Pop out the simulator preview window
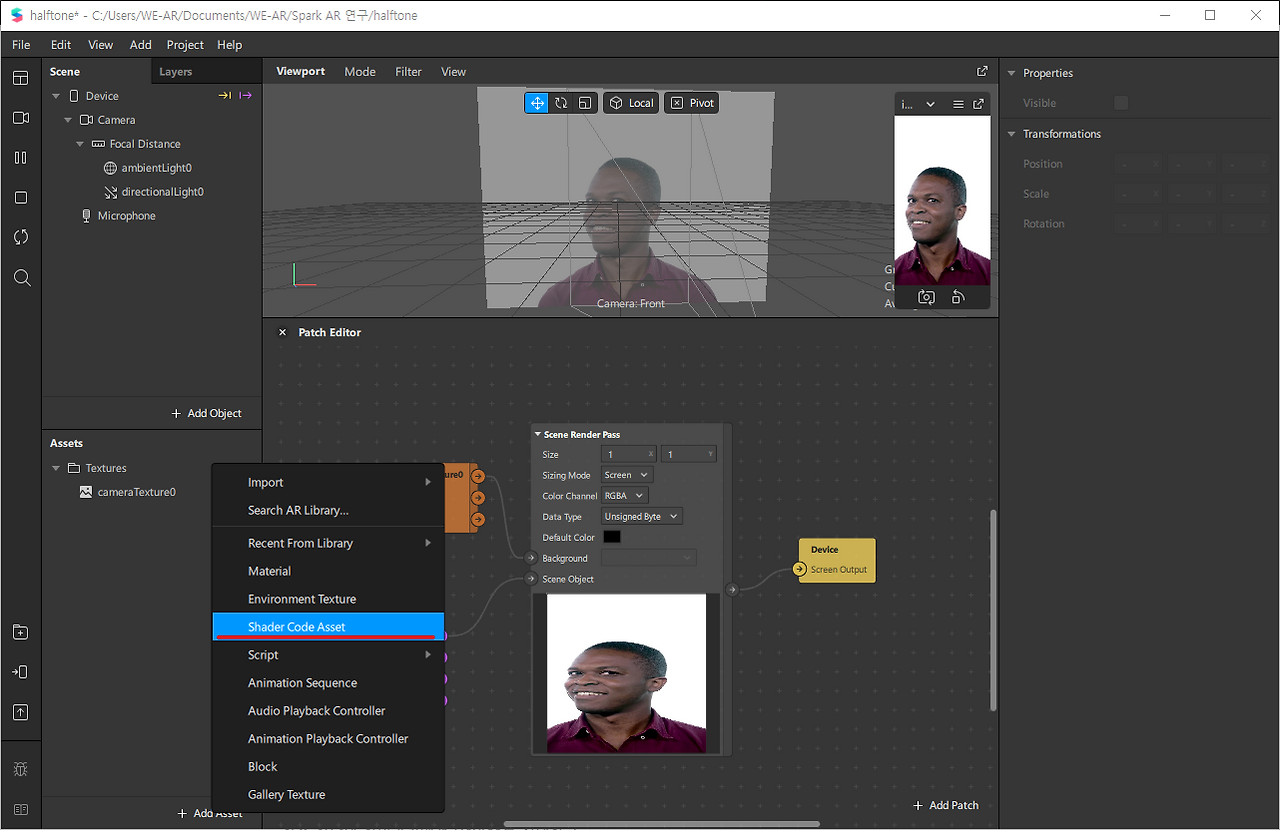The height and width of the screenshot is (830, 1280). coord(979,104)
